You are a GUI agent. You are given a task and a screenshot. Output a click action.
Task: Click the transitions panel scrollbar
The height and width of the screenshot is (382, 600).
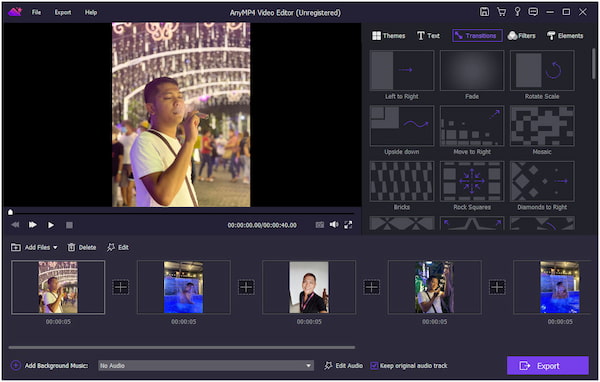[x=594, y=64]
